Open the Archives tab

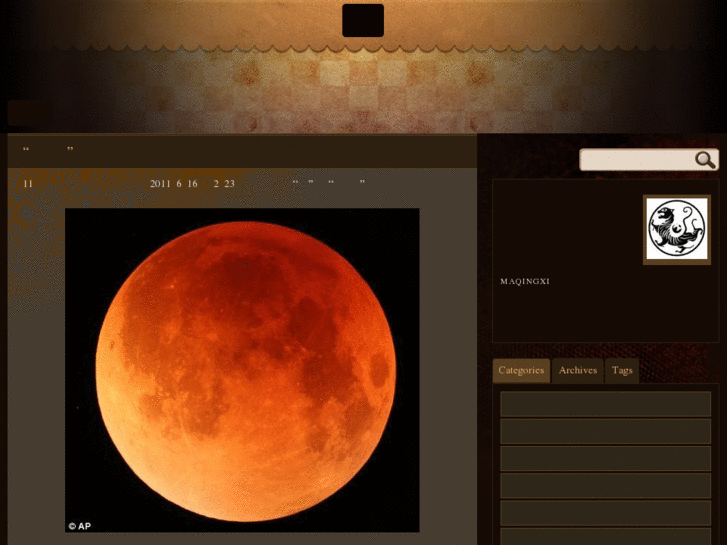click(578, 370)
